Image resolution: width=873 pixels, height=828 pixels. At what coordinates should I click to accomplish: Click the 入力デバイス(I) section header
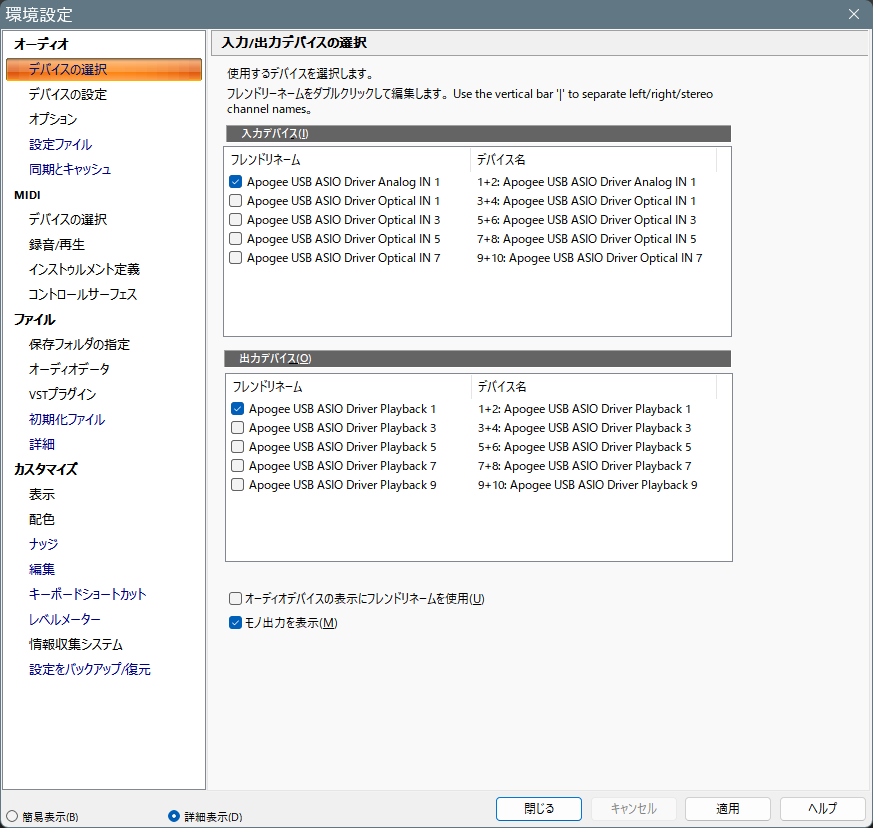[478, 134]
